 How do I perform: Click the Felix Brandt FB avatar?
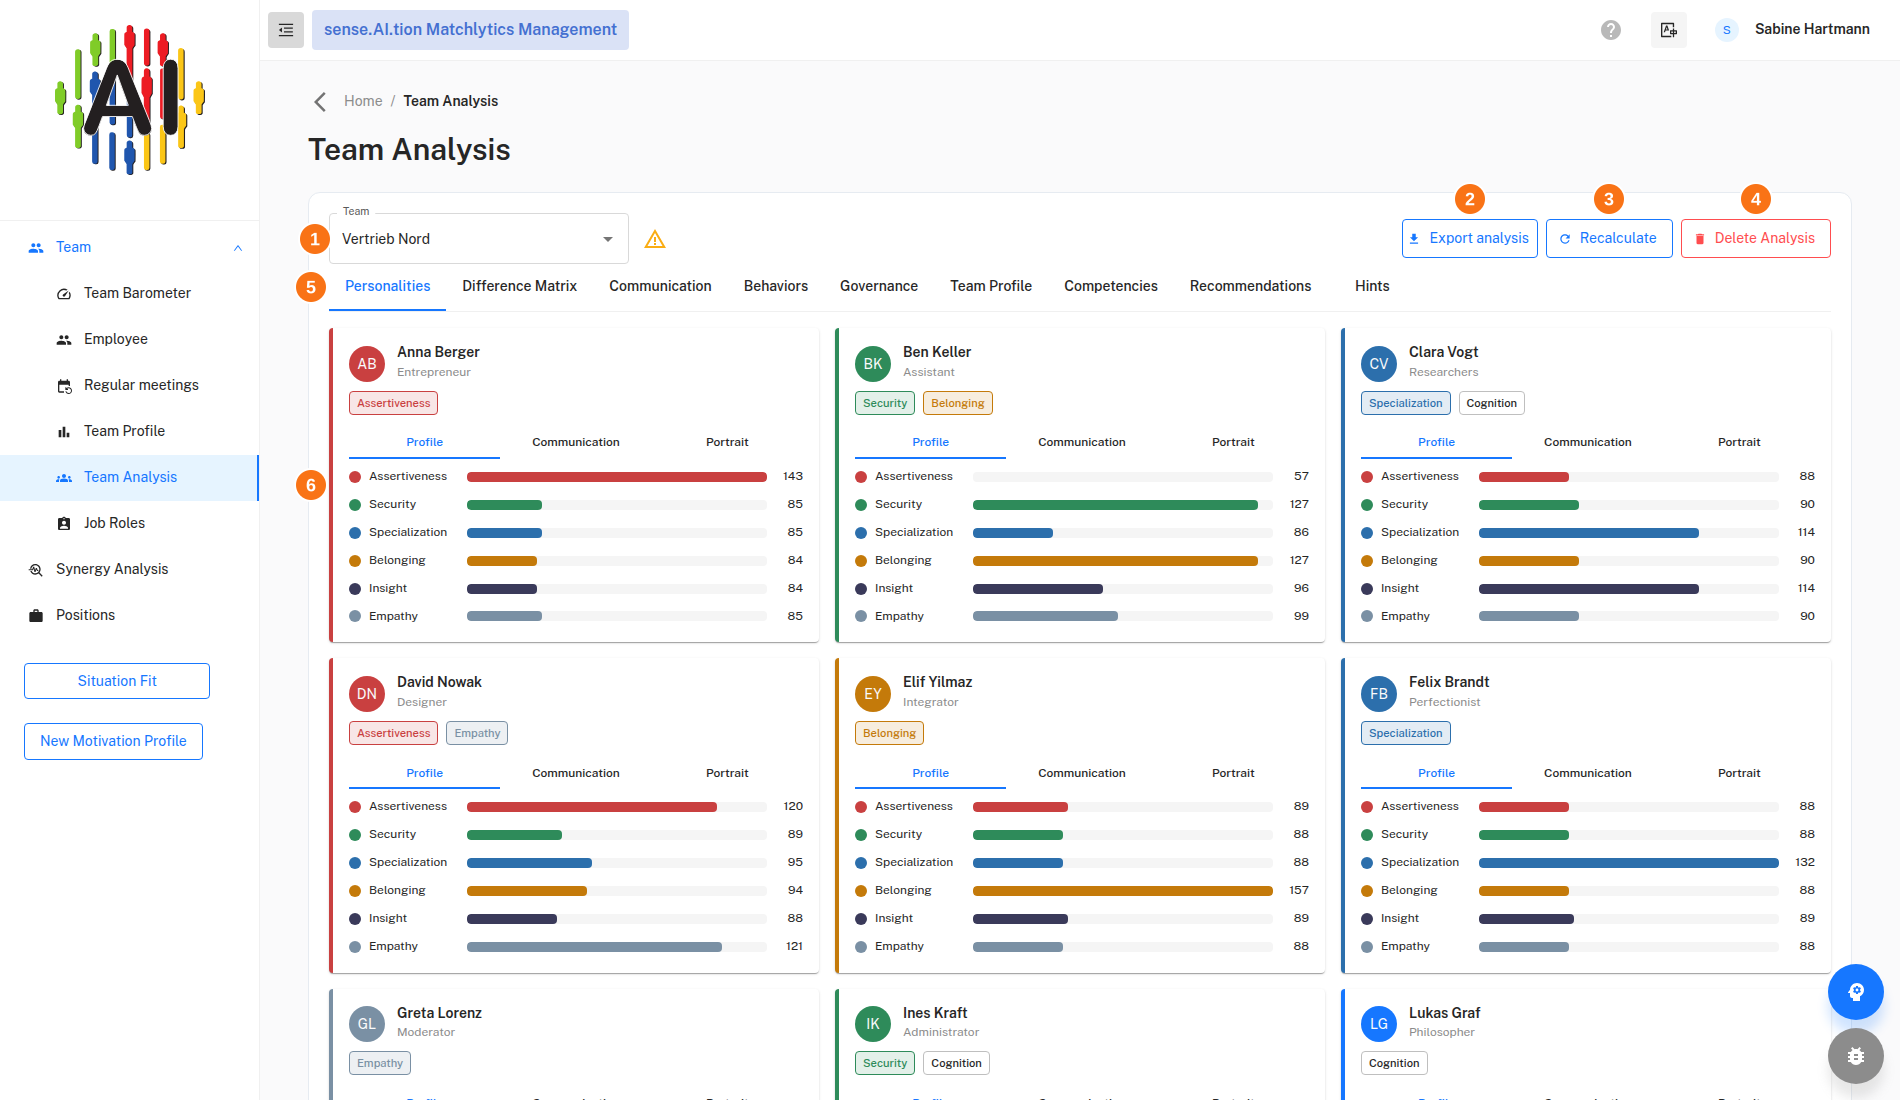(x=1379, y=694)
